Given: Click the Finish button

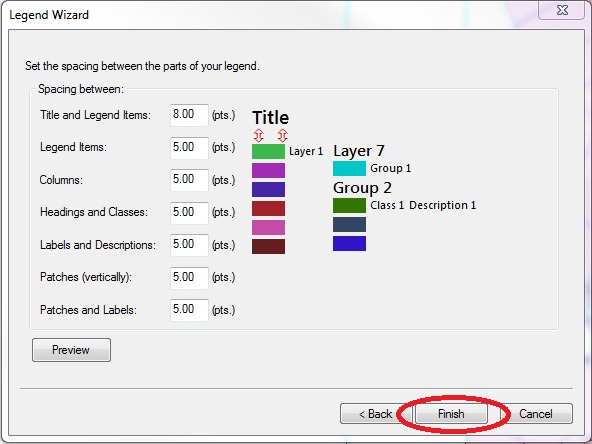Looking at the screenshot, I should (451, 414).
